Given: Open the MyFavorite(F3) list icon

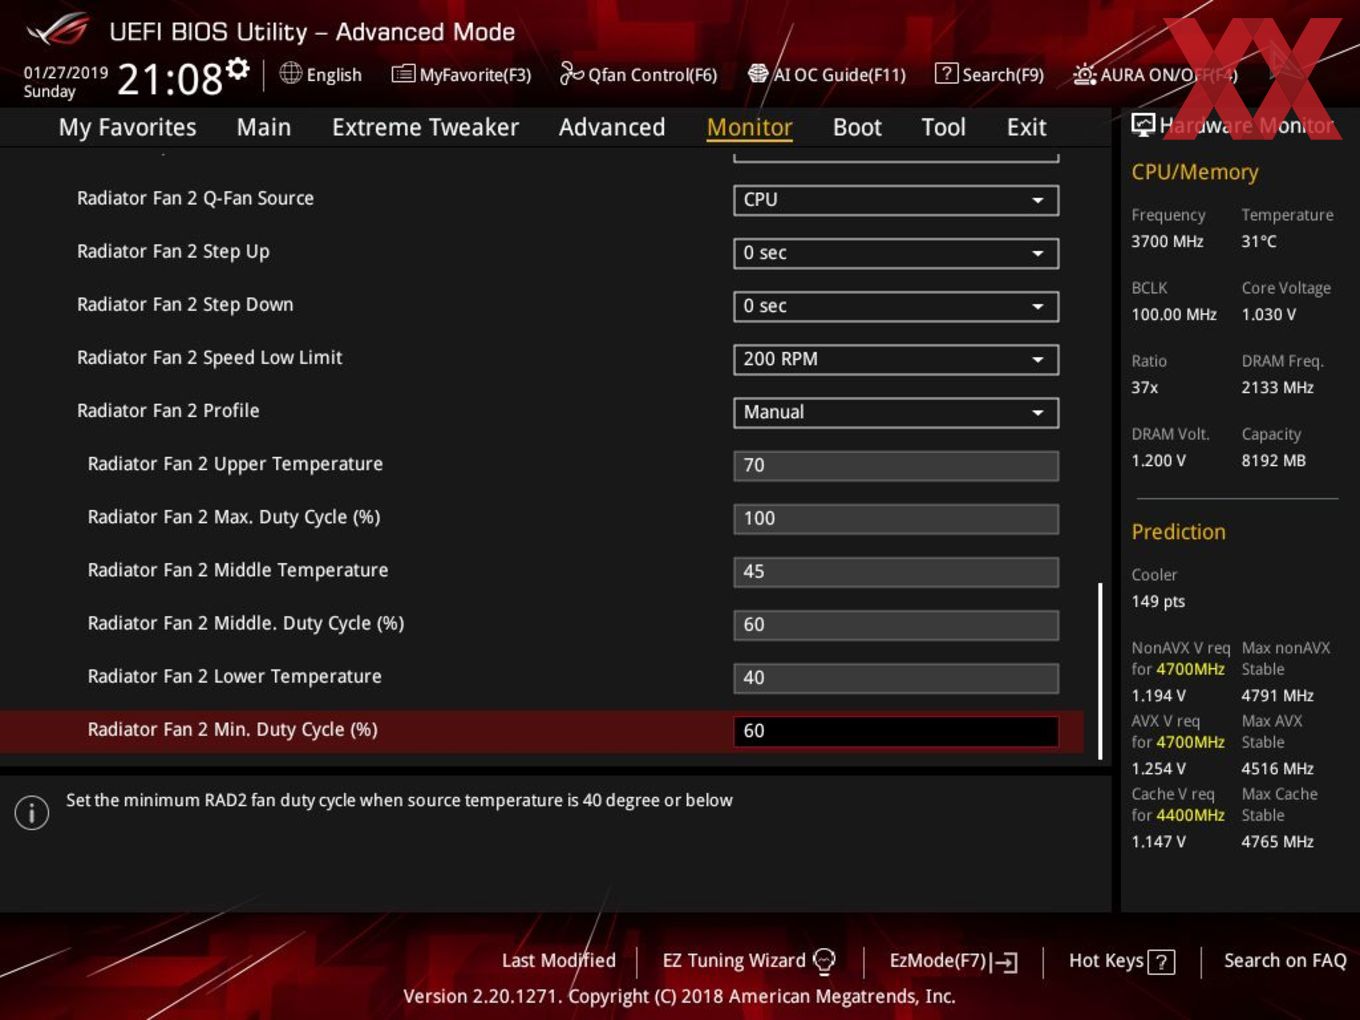Looking at the screenshot, I should pyautogui.click(x=403, y=74).
